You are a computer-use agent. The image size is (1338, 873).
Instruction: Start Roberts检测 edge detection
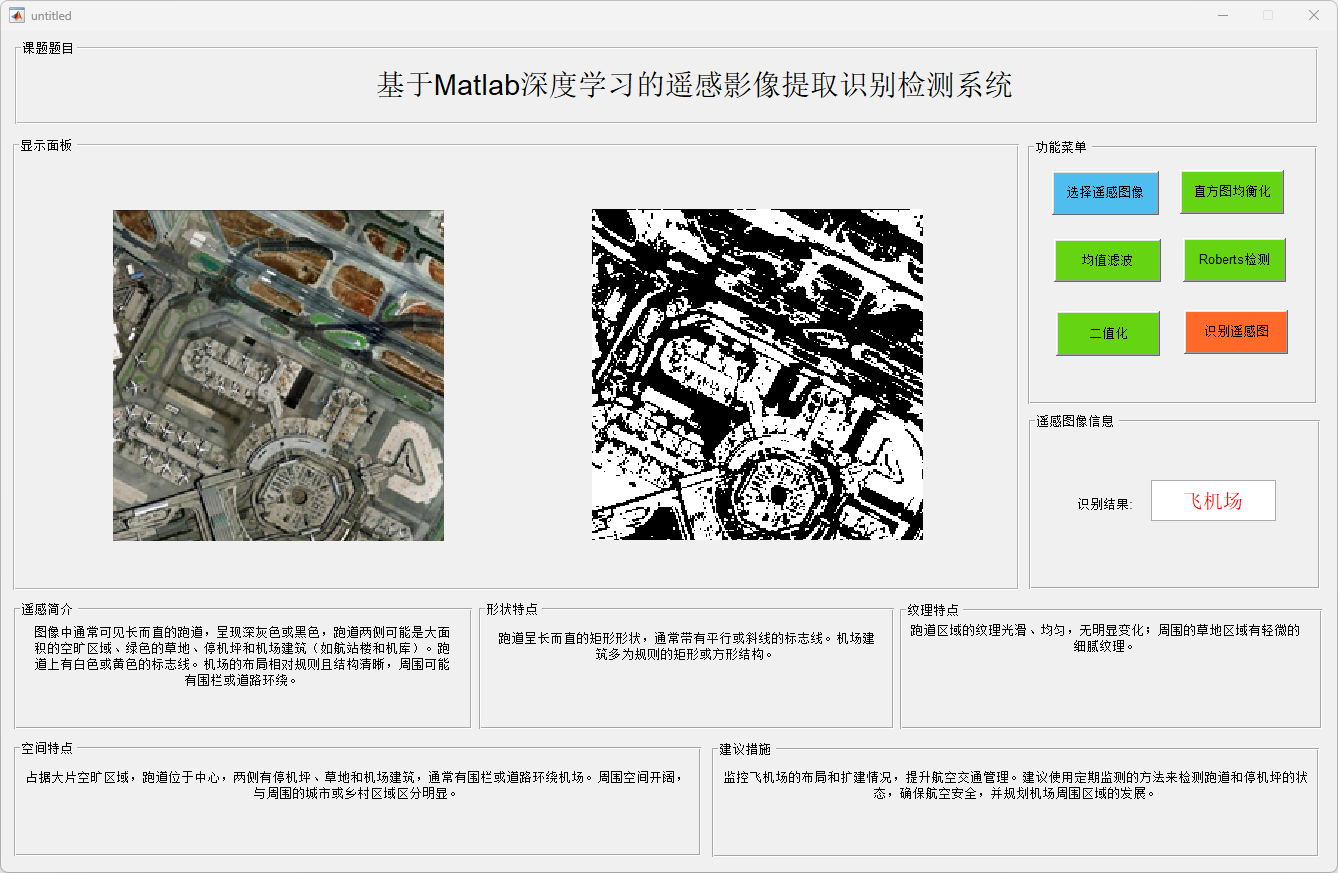(1234, 260)
